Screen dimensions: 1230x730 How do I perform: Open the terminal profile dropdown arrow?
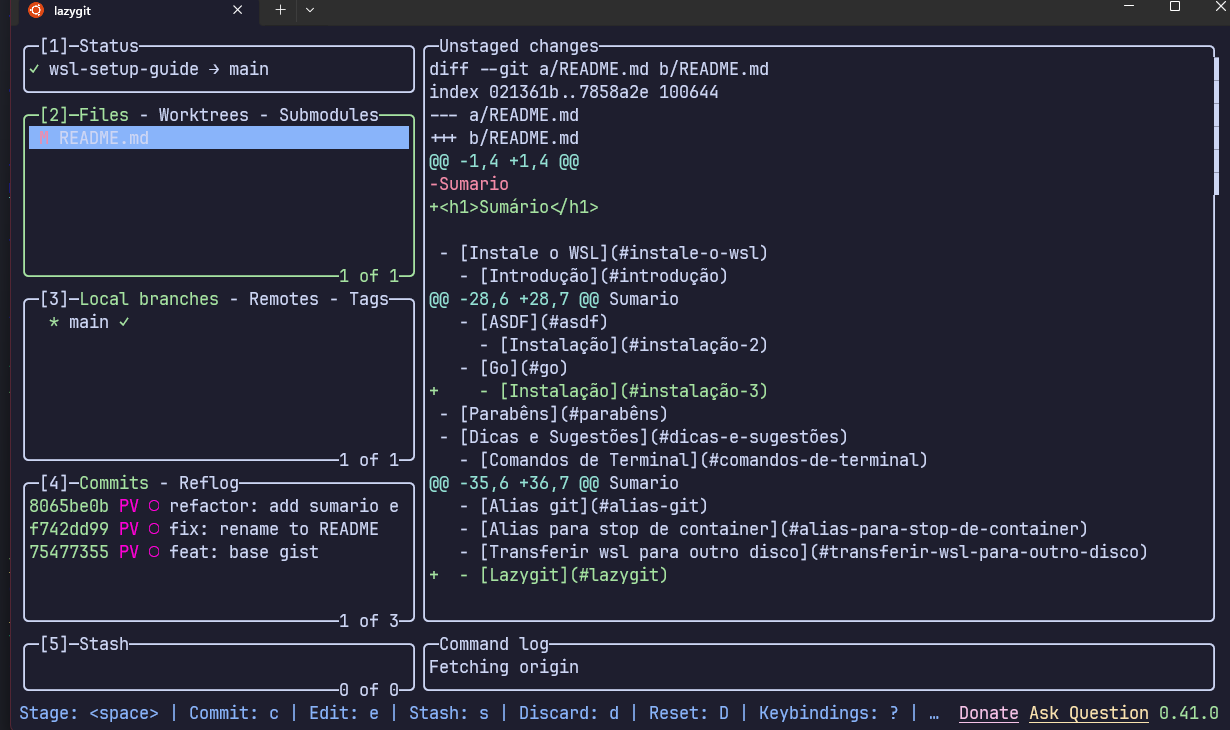click(x=309, y=10)
